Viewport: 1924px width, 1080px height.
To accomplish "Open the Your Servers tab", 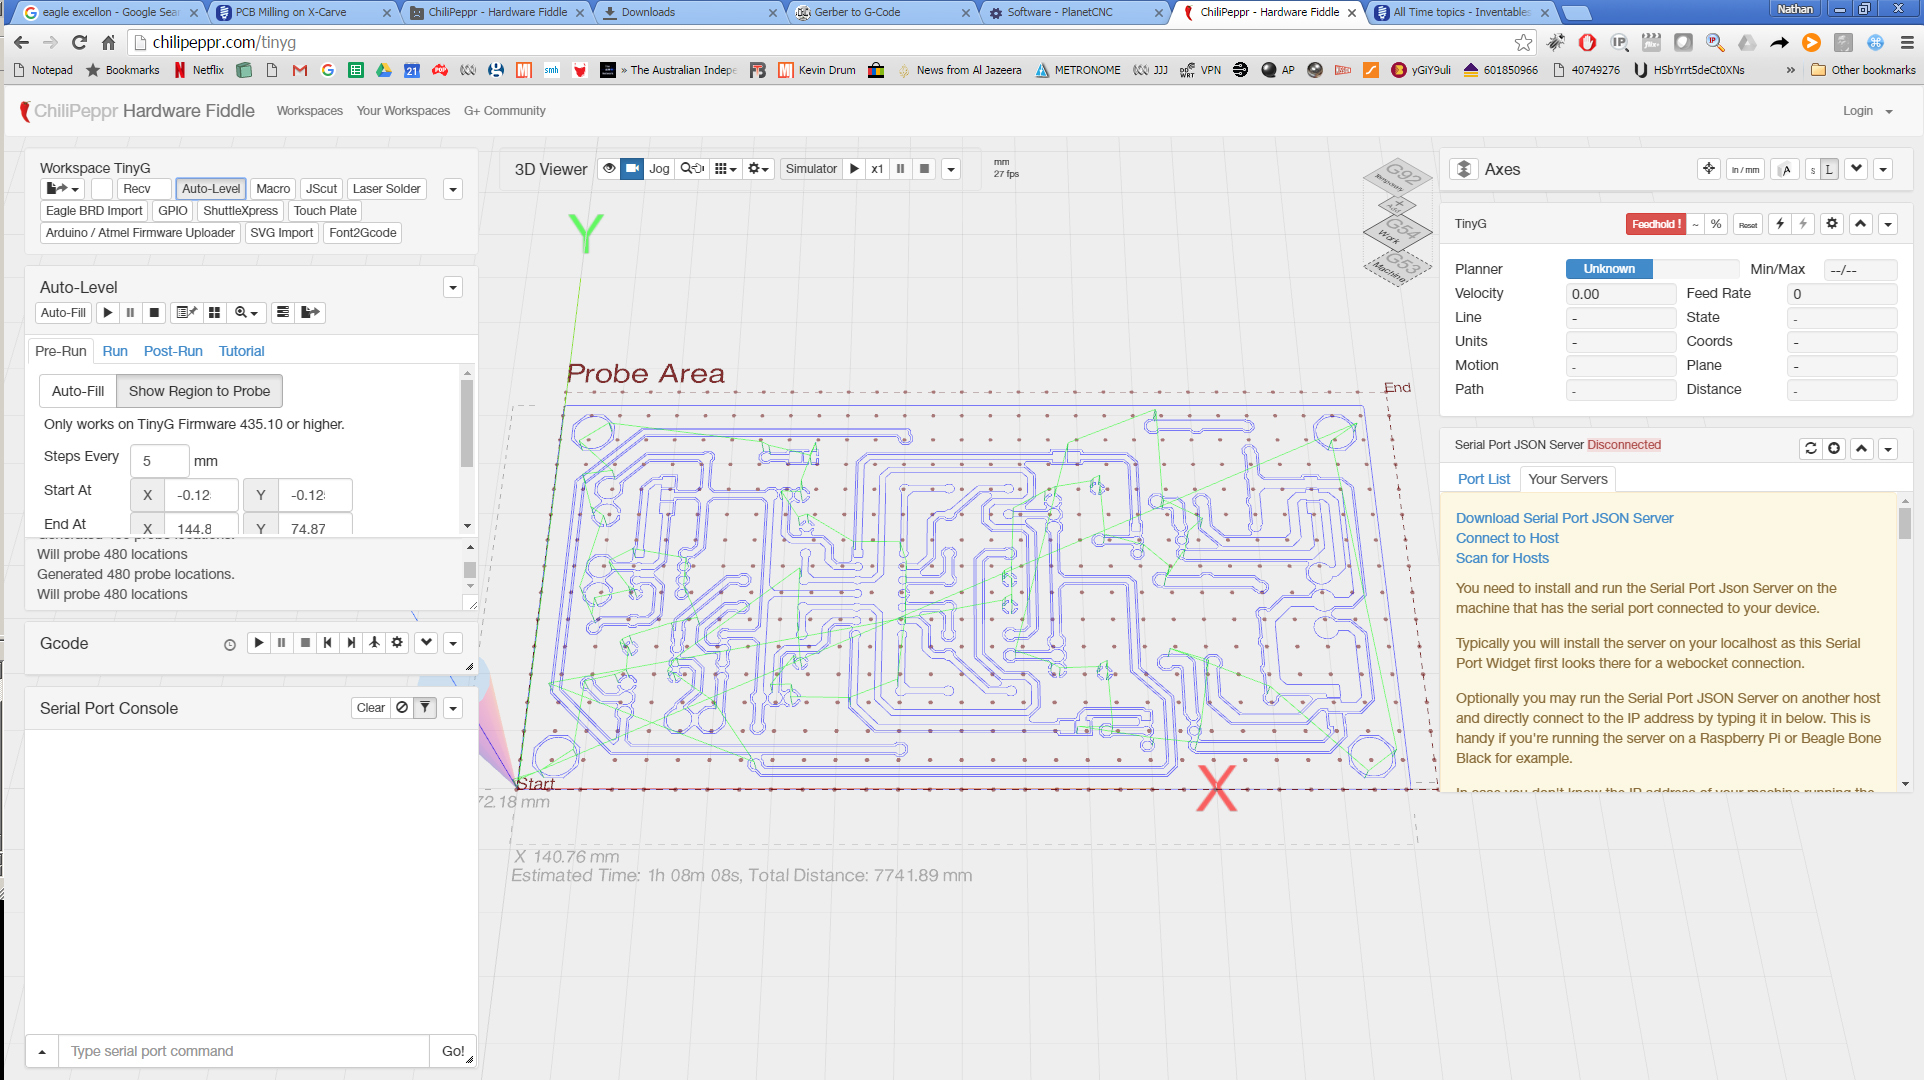I will (1567, 479).
